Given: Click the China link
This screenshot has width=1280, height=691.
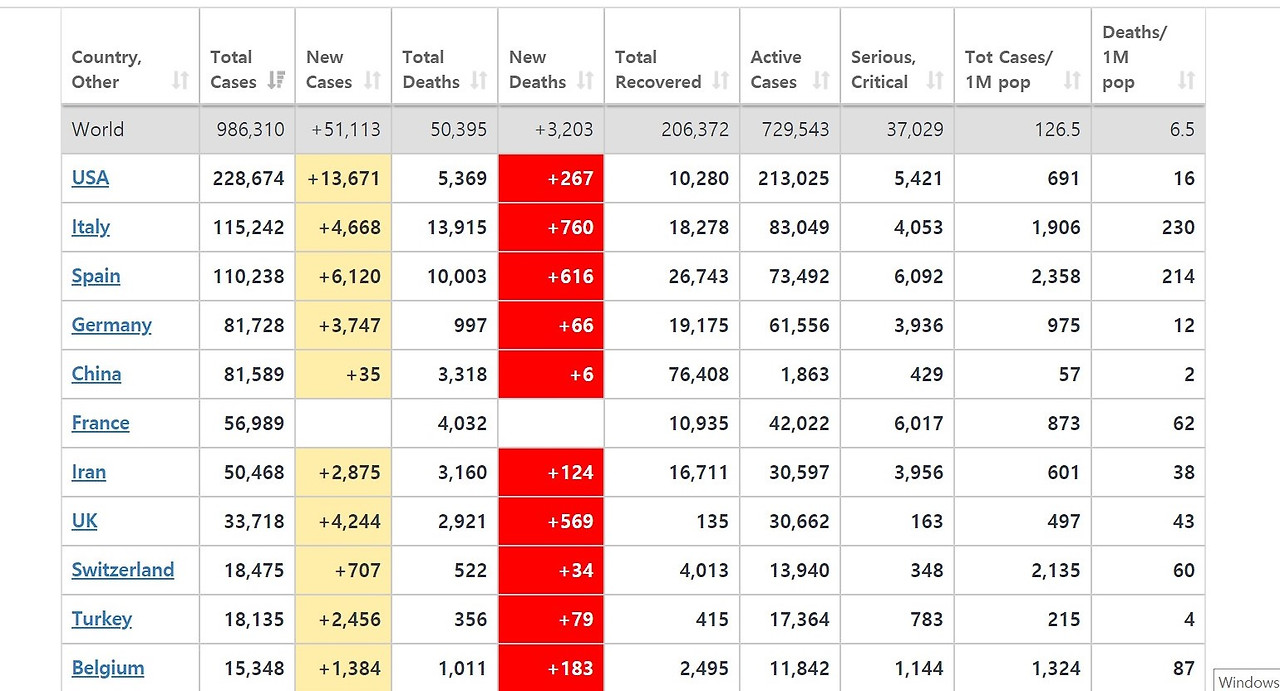Looking at the screenshot, I should click(x=96, y=374).
